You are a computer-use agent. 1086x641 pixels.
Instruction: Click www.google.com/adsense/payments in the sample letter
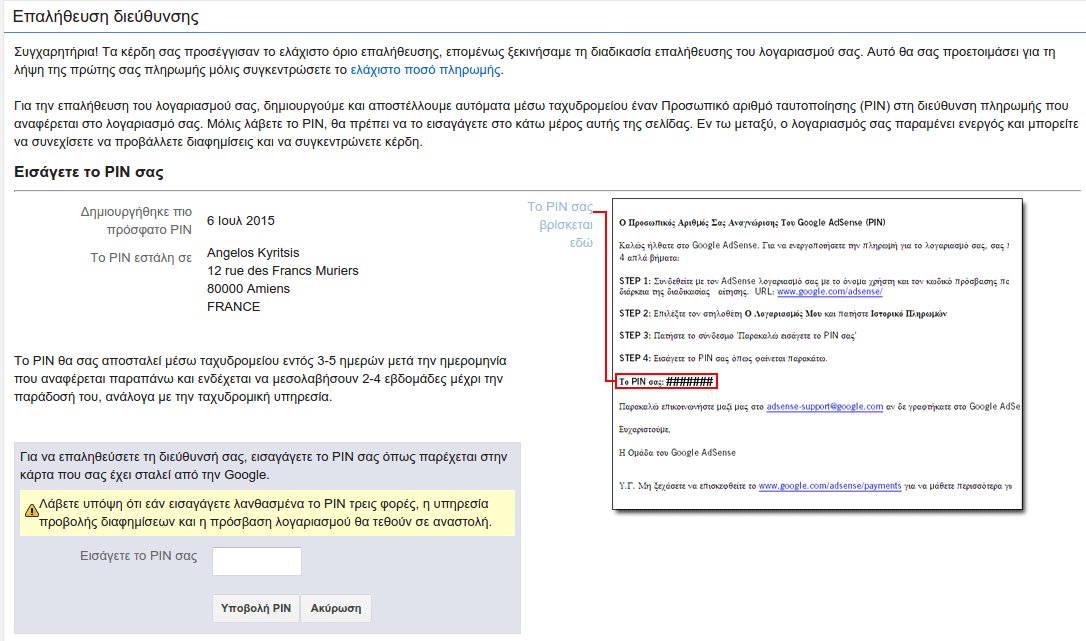click(830, 486)
